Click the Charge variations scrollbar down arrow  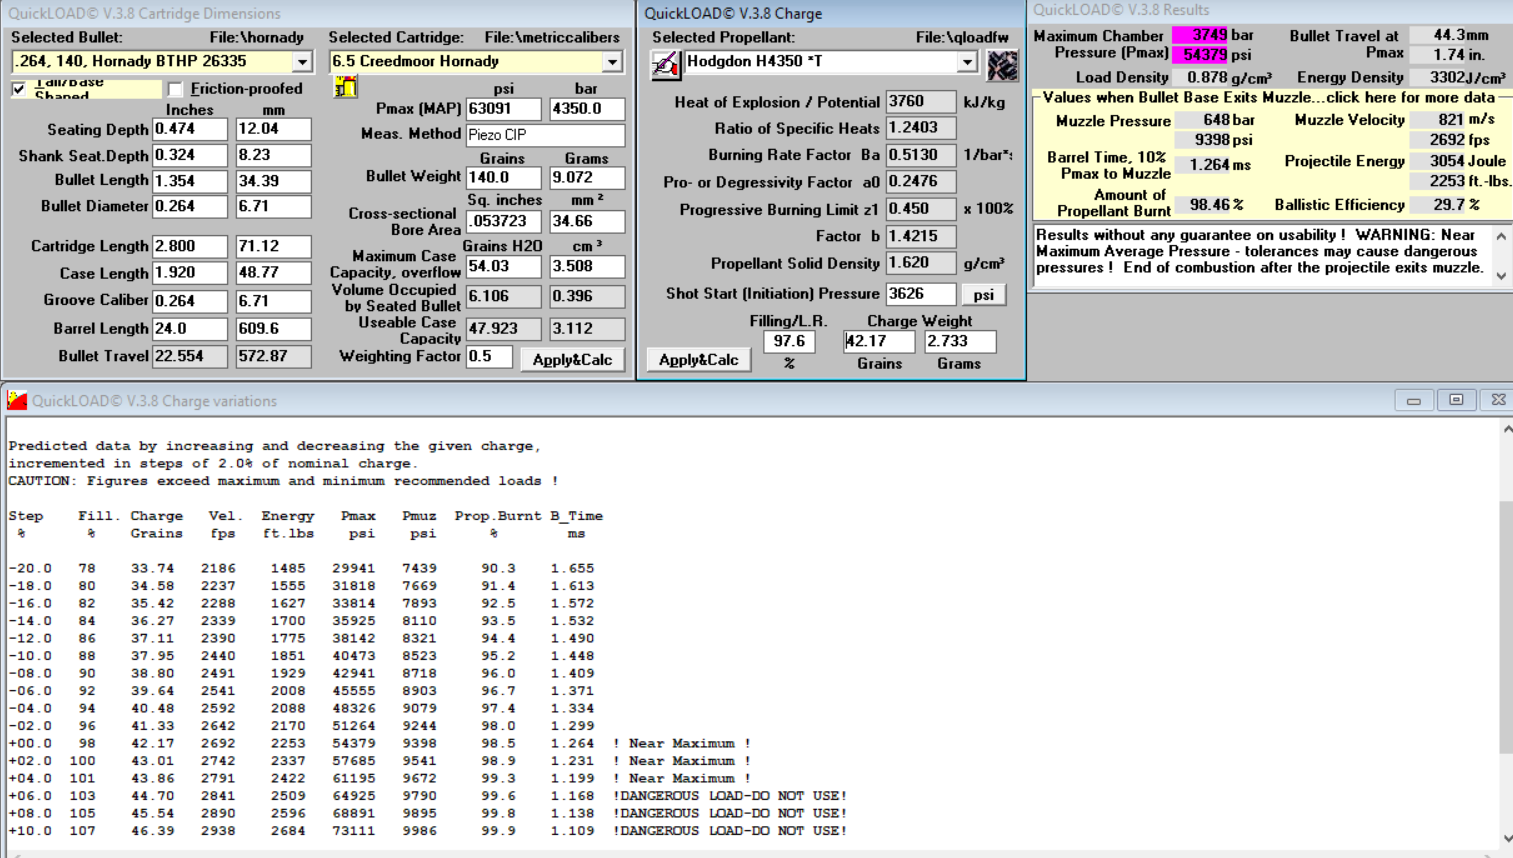pyautogui.click(x=1506, y=839)
